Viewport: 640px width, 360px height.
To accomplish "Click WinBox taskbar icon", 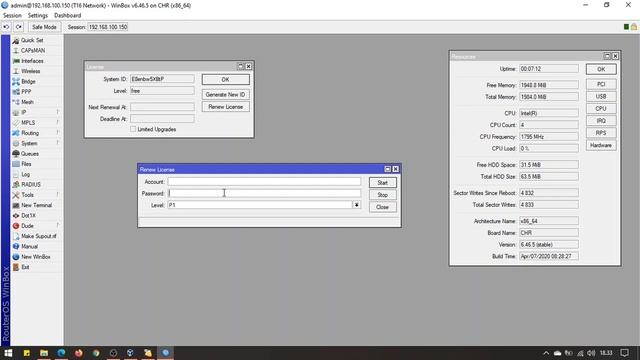I will pos(165,353).
